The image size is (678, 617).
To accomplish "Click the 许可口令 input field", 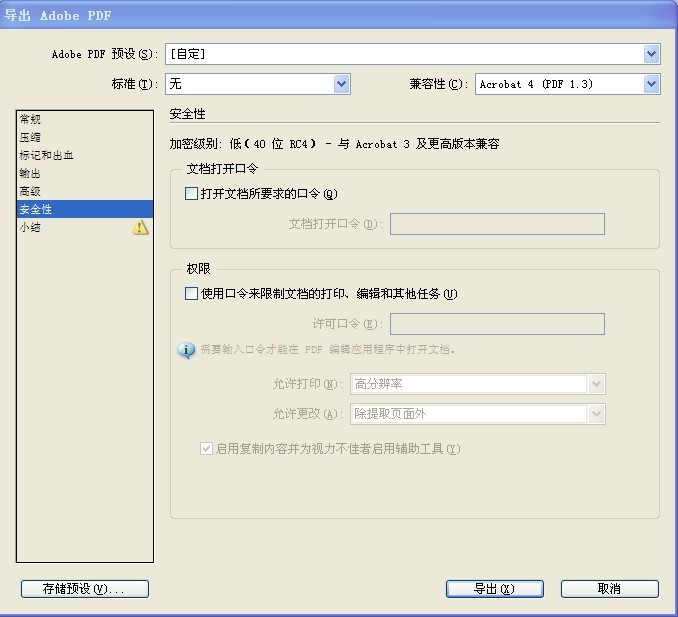I will click(x=497, y=324).
